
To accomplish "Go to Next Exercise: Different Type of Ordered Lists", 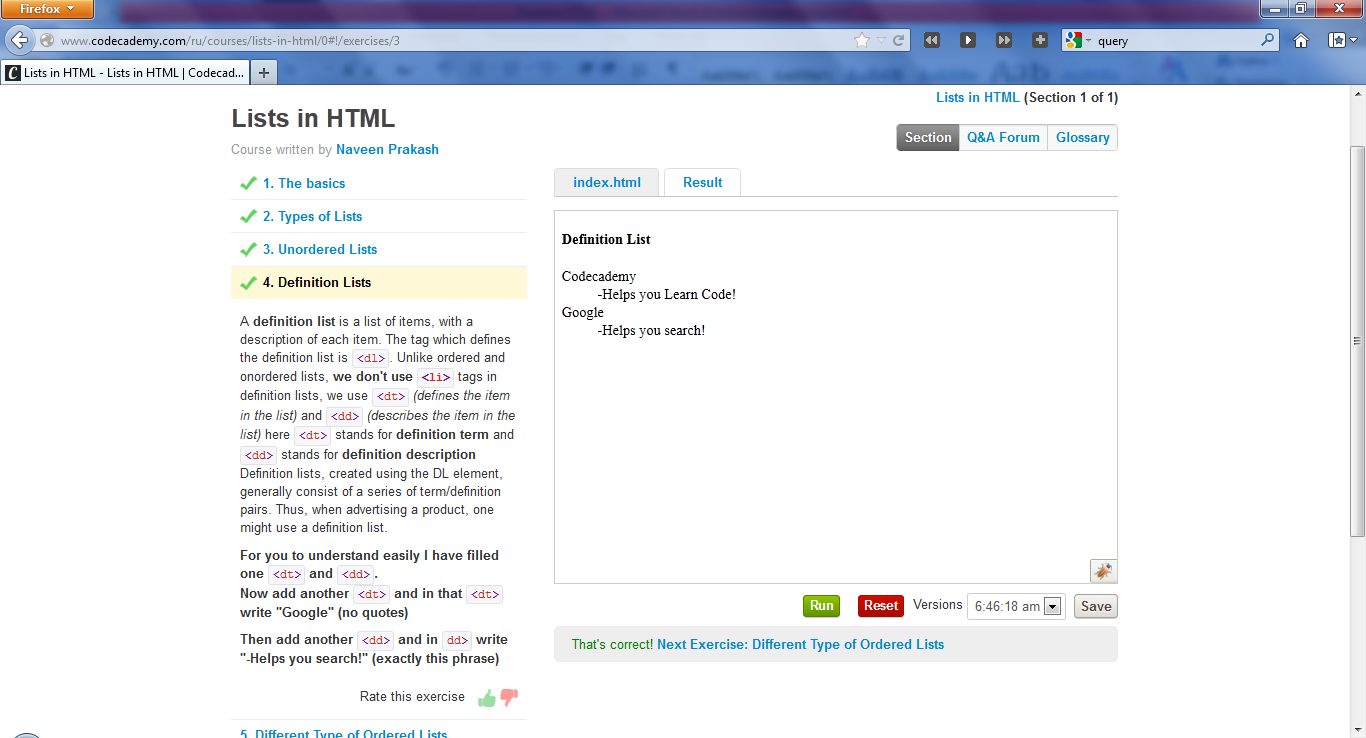I will (x=800, y=644).
